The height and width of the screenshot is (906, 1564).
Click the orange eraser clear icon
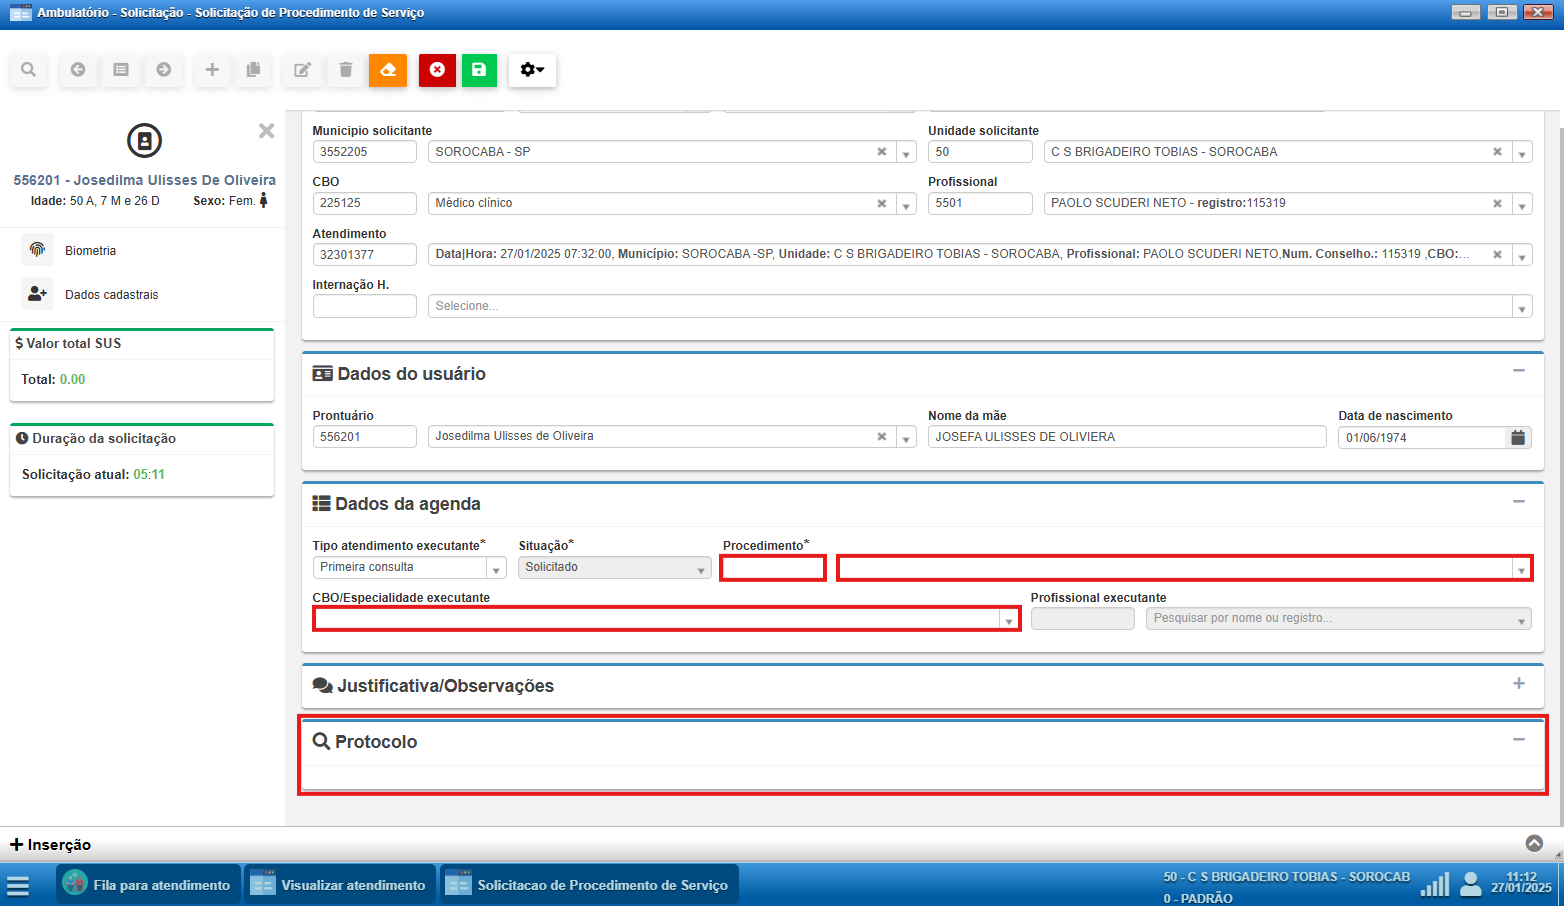pyautogui.click(x=388, y=70)
